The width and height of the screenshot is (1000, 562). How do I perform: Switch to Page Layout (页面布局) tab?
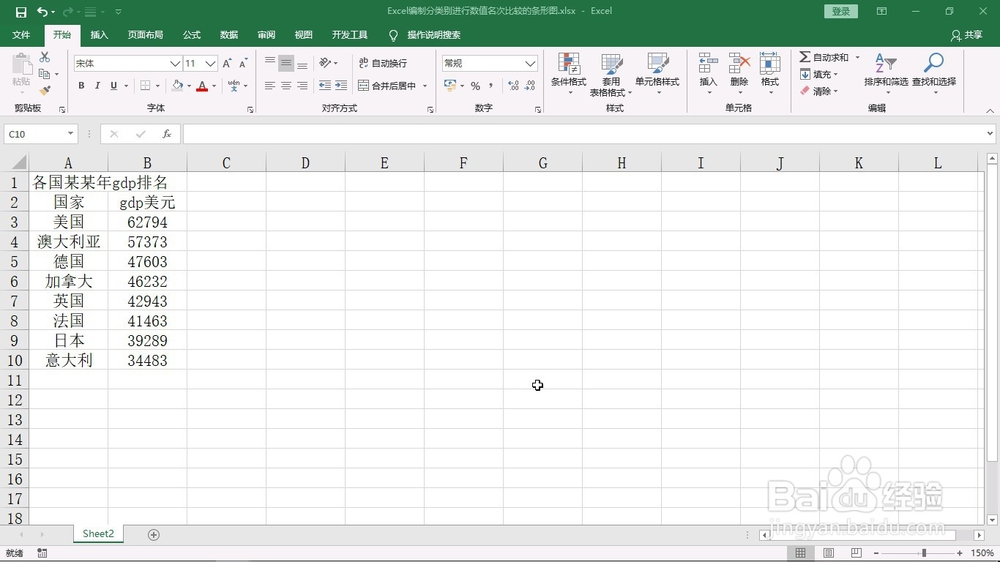point(145,35)
